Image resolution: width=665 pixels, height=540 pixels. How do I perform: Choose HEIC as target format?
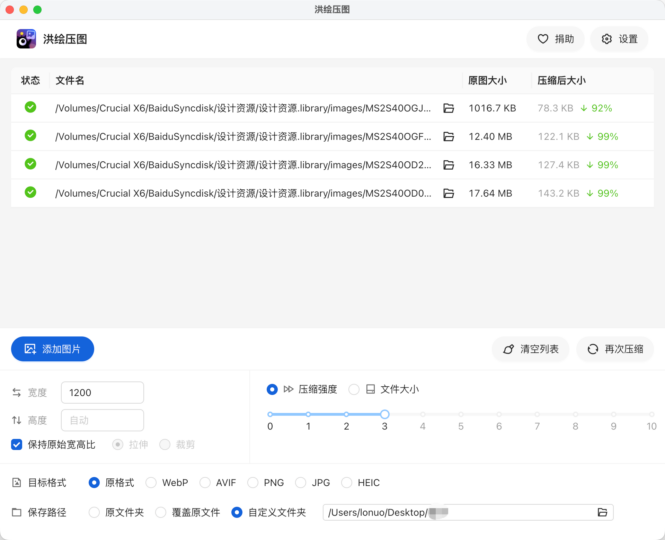[346, 483]
